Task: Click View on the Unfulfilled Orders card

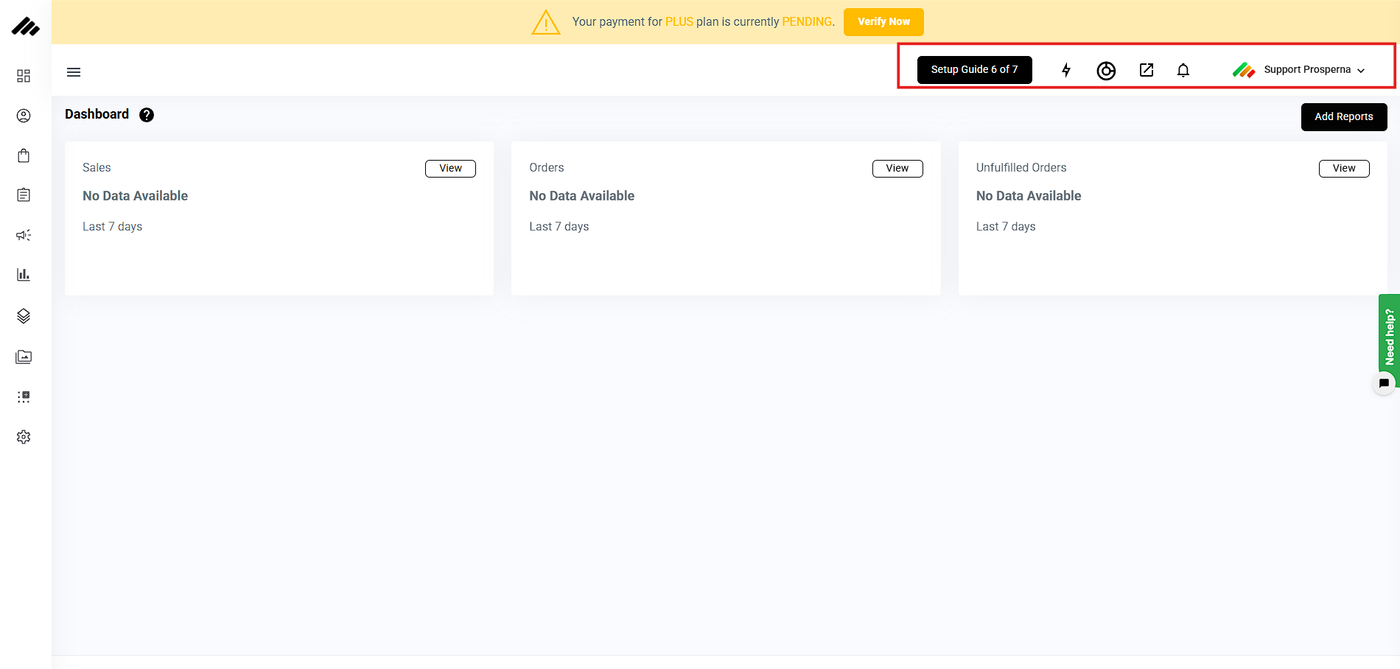Action: tap(1344, 168)
